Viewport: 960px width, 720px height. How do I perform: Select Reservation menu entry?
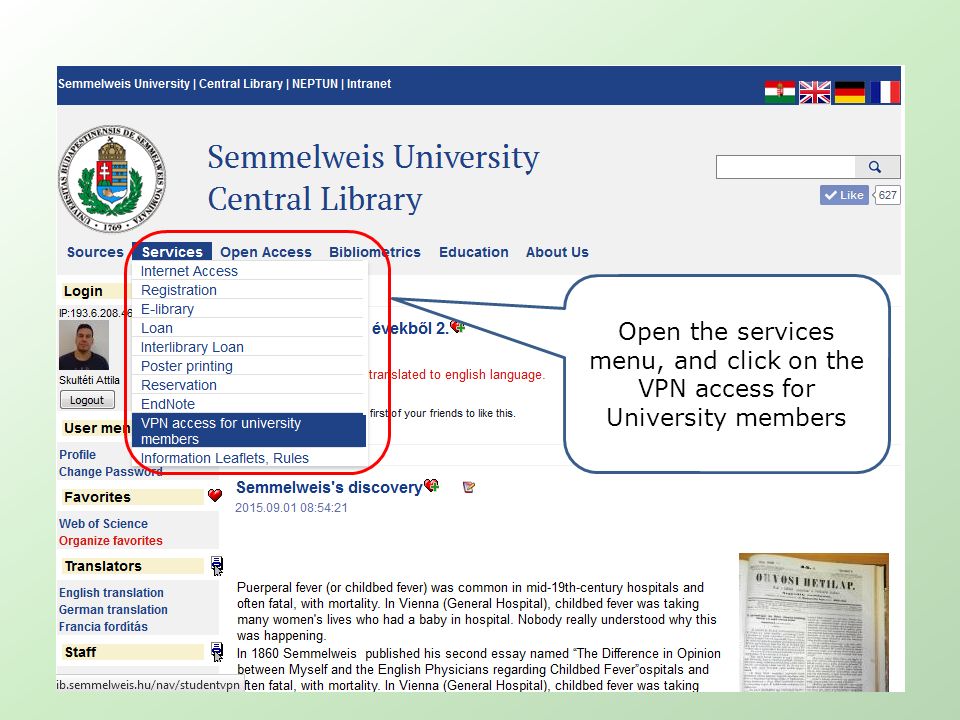point(249,384)
